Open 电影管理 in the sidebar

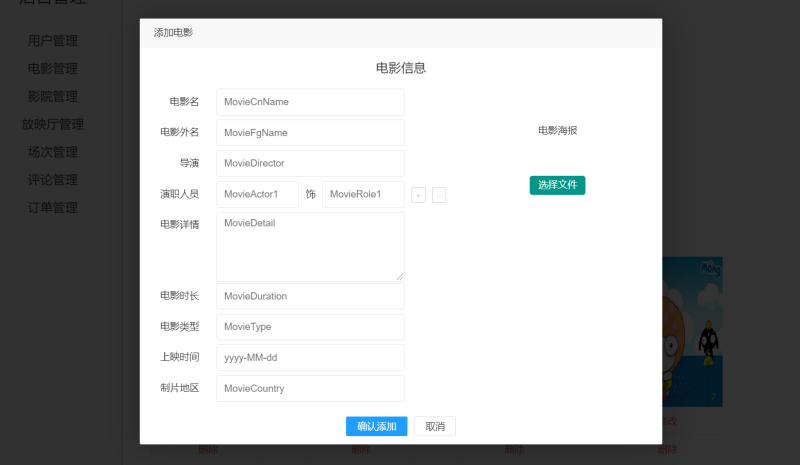[x=53, y=68]
